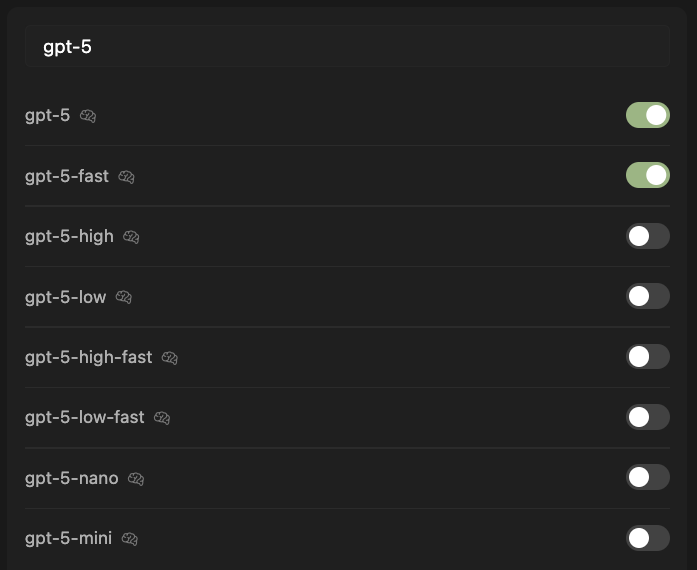697x570 pixels.
Task: Disable the gpt-5 model toggle
Action: (648, 115)
